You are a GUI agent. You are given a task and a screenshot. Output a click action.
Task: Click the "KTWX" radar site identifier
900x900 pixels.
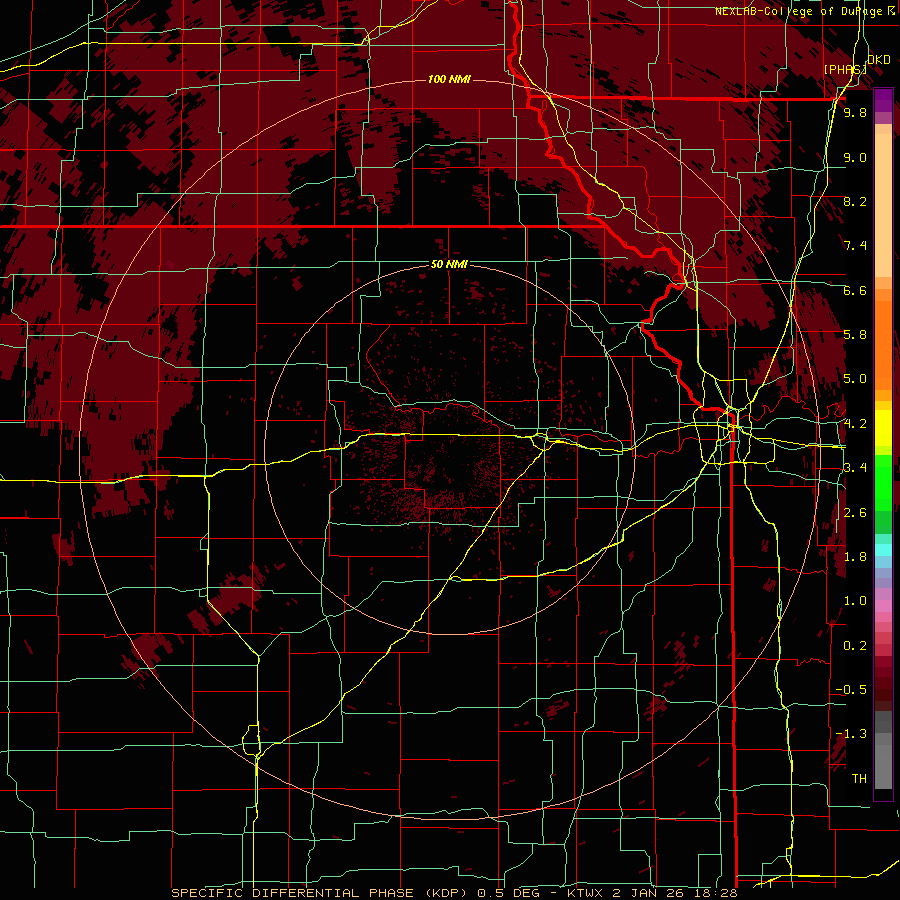pos(585,893)
